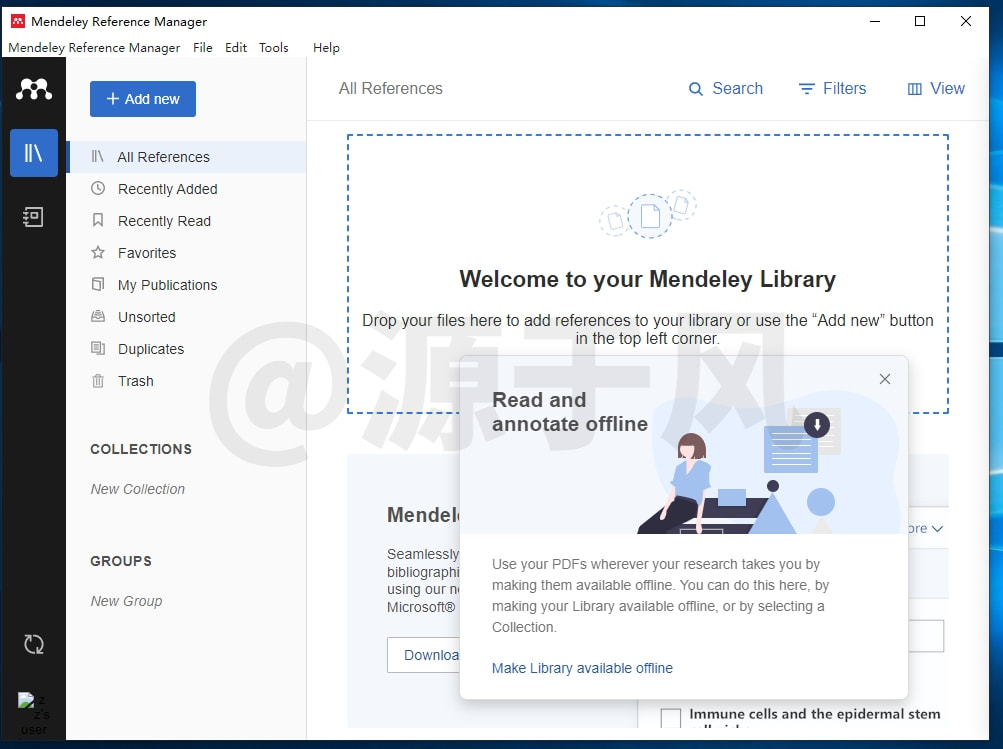Viewport: 1003px width, 749px height.
Task: Tick the checkbox beside Immune cells reference
Action: (670, 717)
